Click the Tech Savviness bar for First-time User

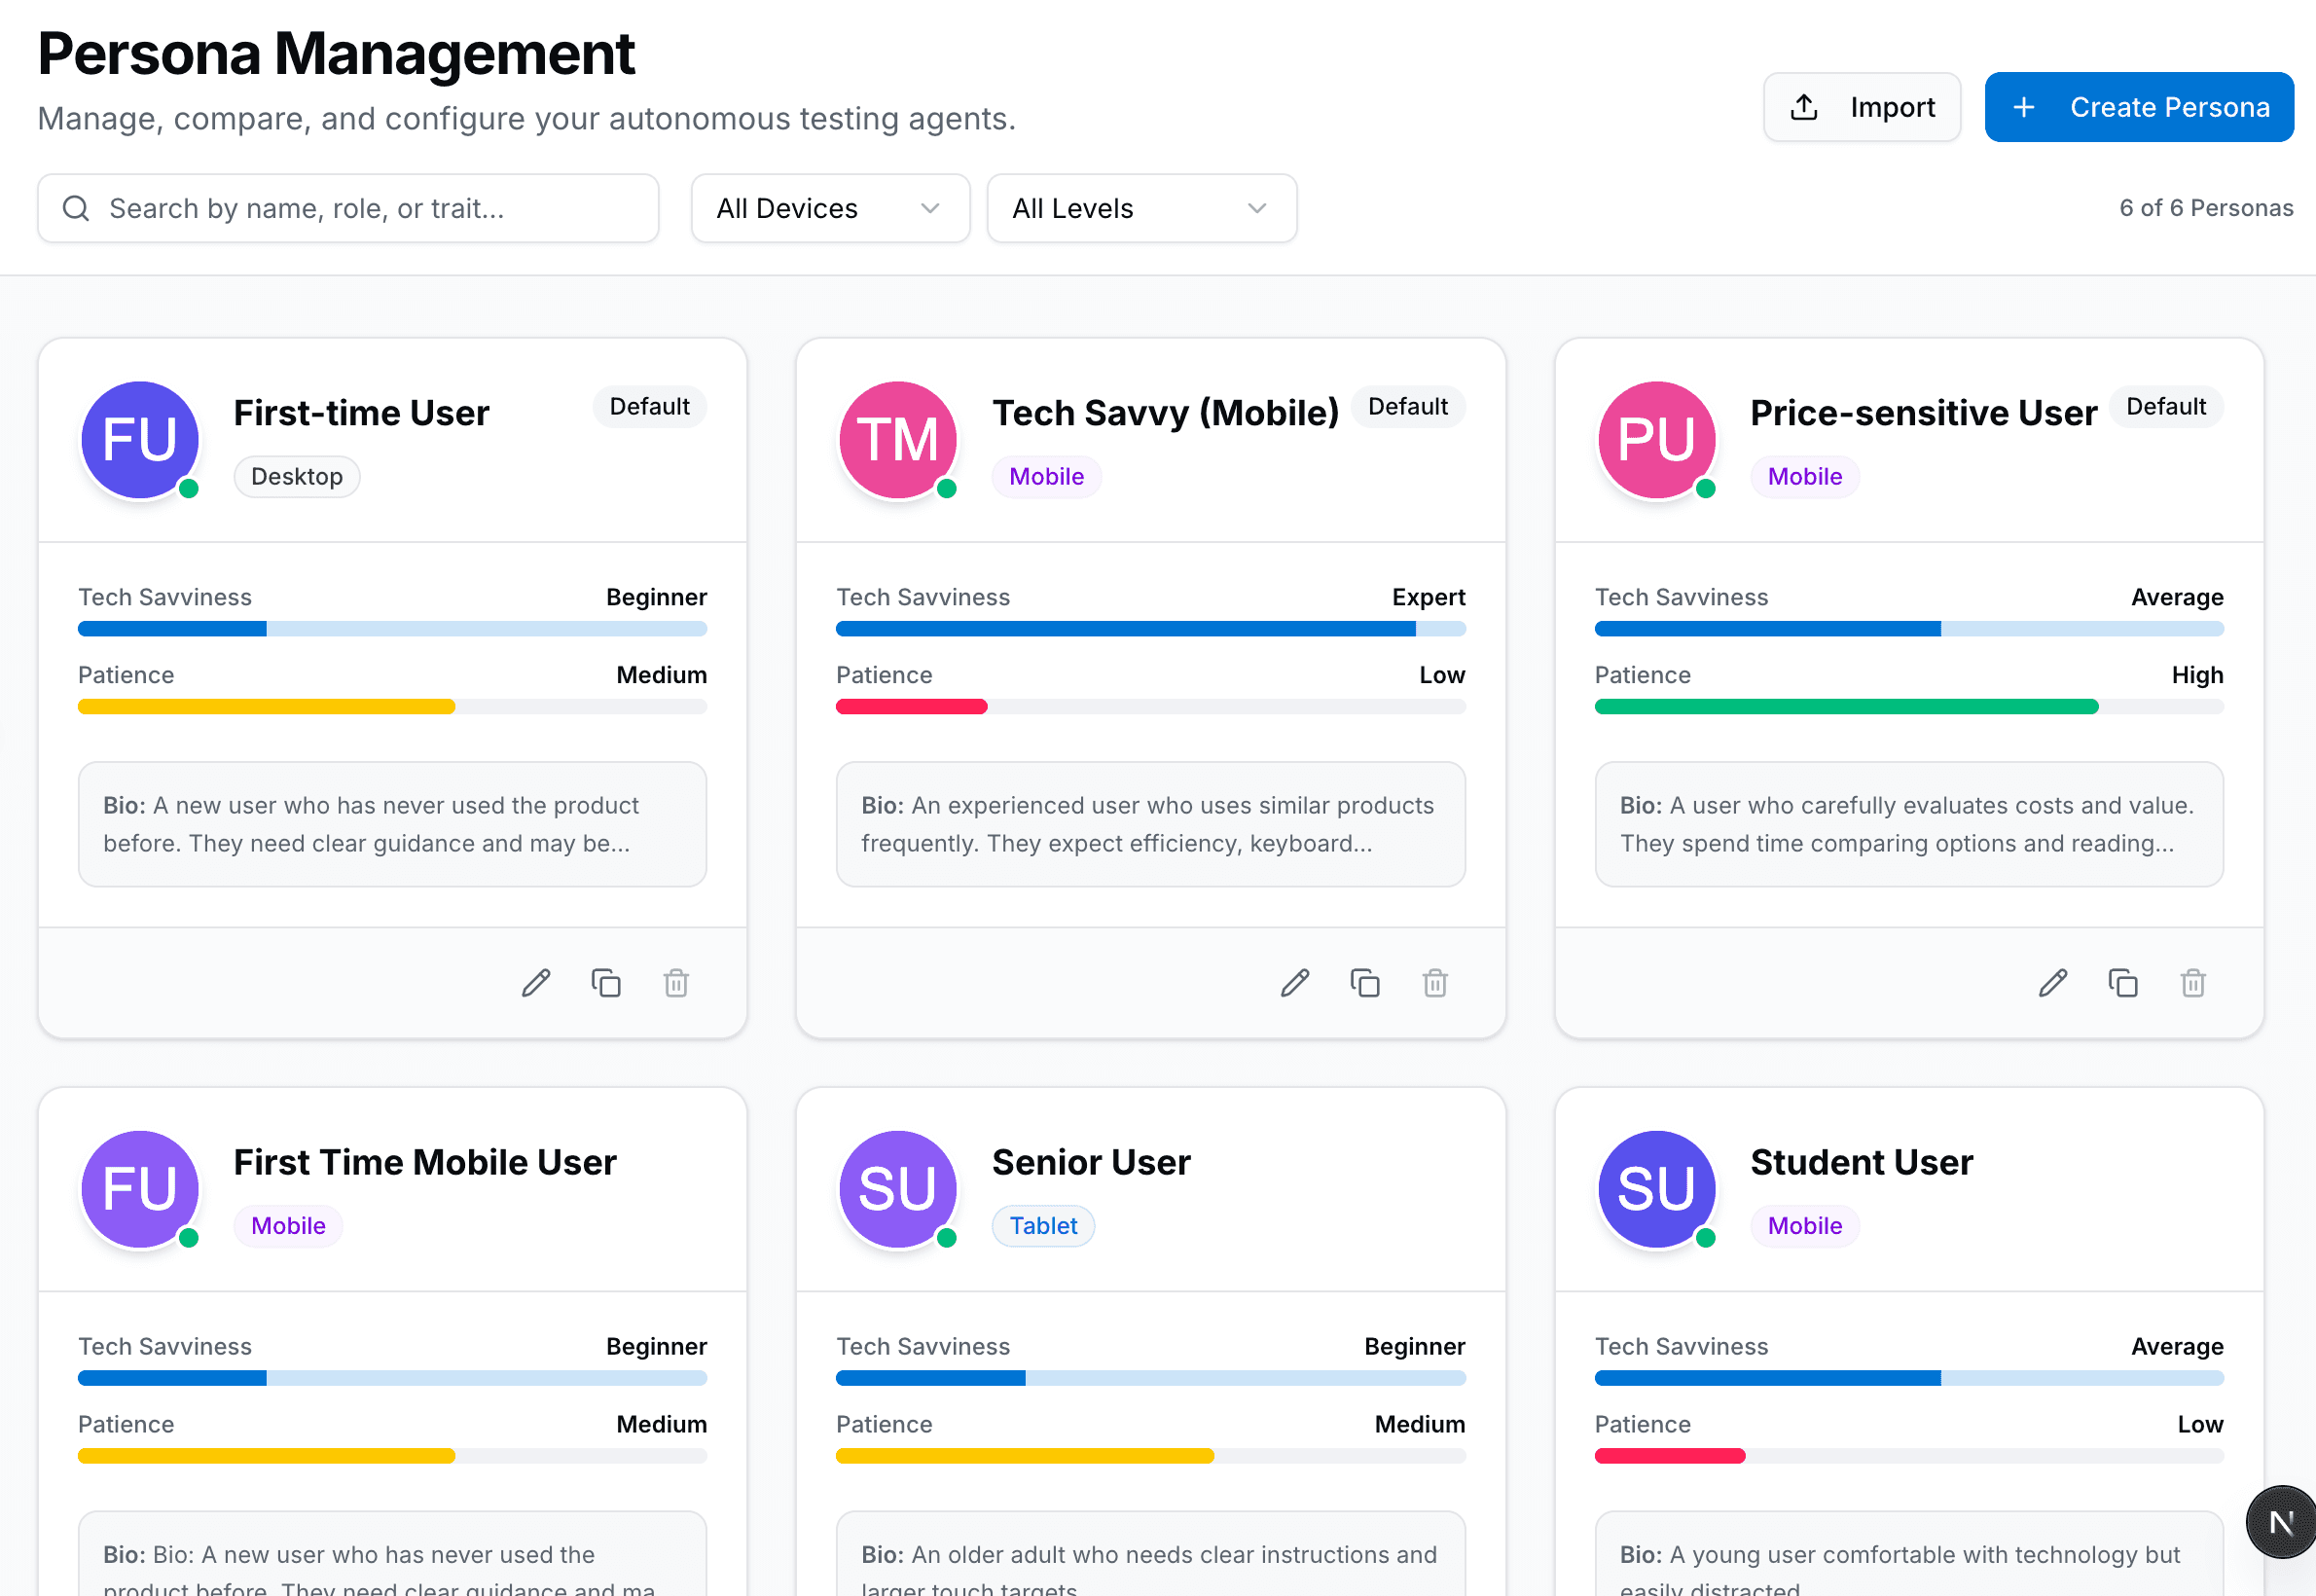click(x=392, y=629)
